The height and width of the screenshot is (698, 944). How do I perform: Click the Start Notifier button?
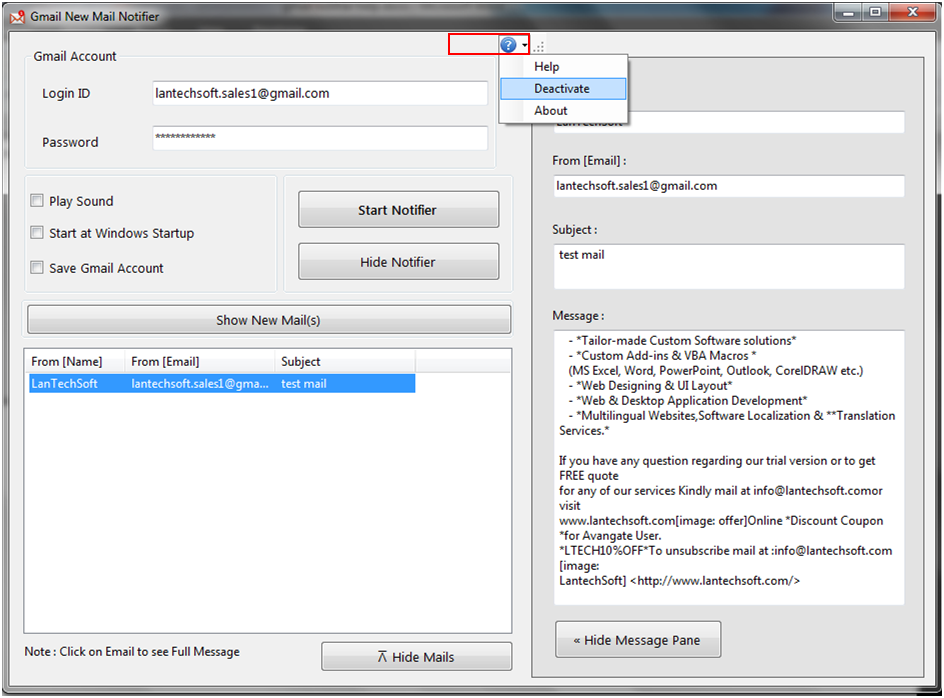coord(398,210)
